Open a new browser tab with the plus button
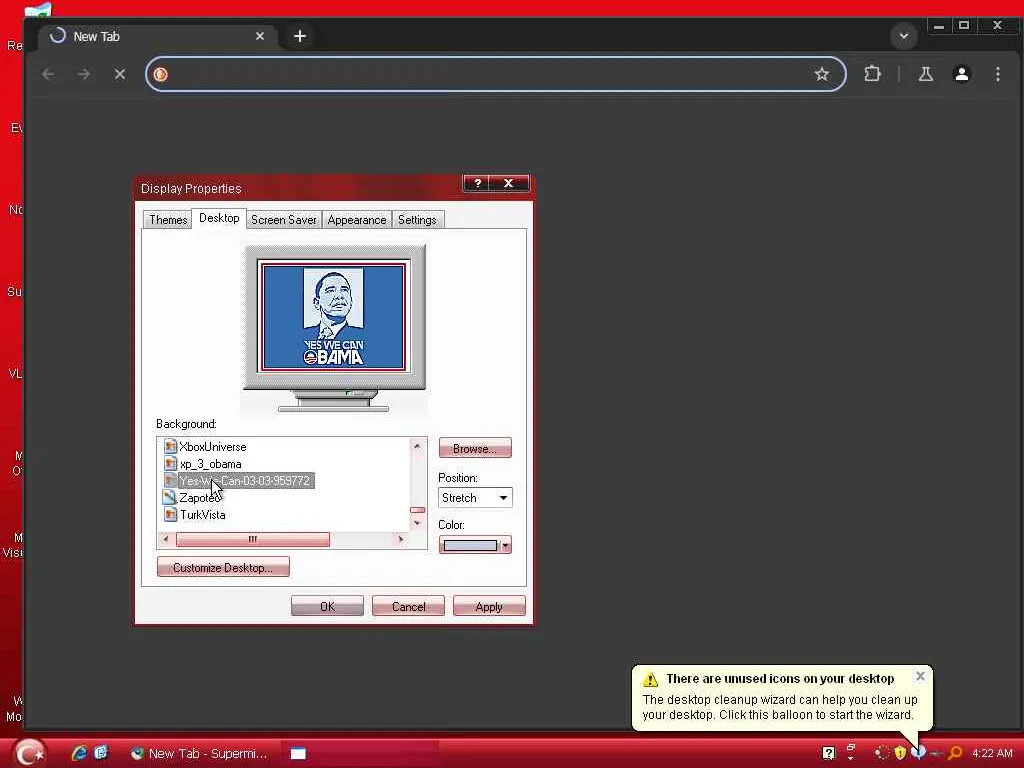The height and width of the screenshot is (768, 1024). [300, 36]
